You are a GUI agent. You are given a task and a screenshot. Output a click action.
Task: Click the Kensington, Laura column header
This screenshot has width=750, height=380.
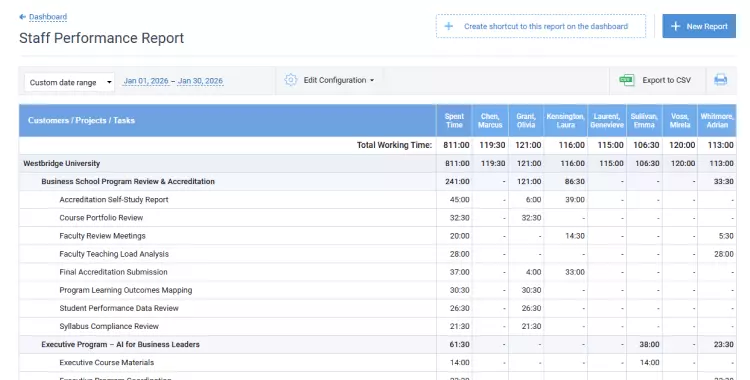click(x=565, y=120)
